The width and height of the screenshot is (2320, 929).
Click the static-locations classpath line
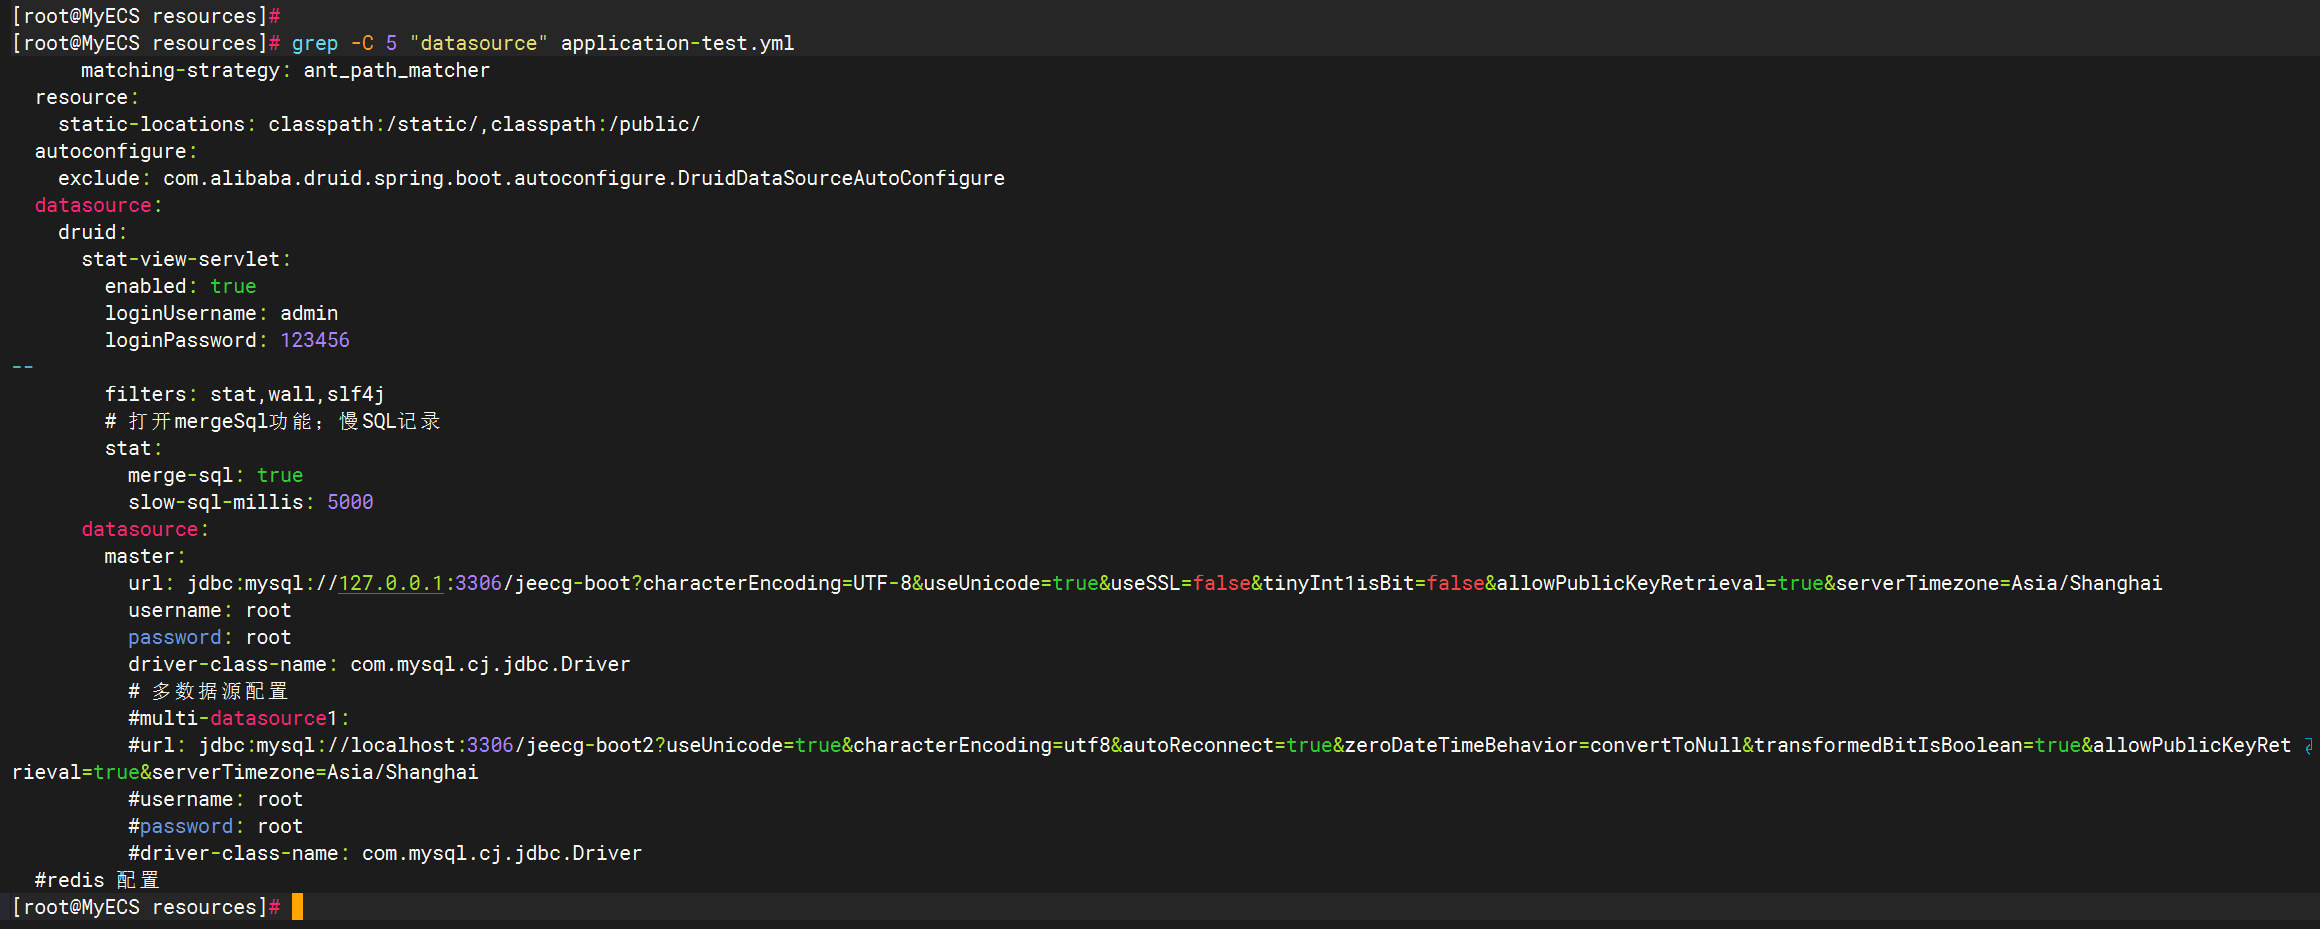(379, 124)
